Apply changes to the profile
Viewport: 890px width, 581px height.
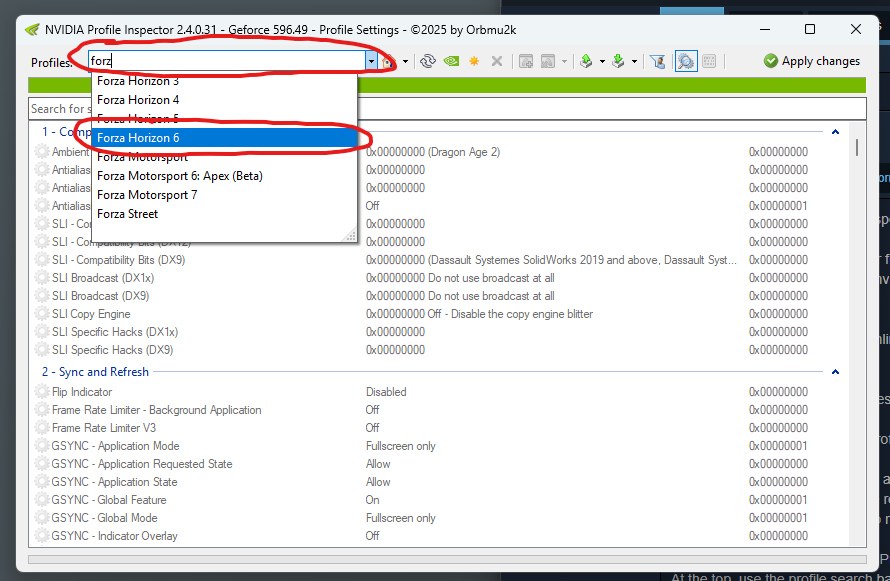(812, 61)
